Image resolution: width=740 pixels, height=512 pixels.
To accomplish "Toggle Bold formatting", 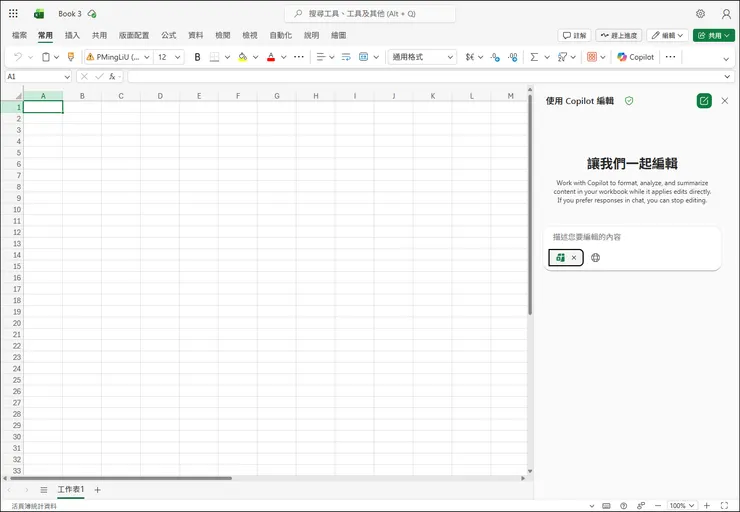I will coord(197,57).
